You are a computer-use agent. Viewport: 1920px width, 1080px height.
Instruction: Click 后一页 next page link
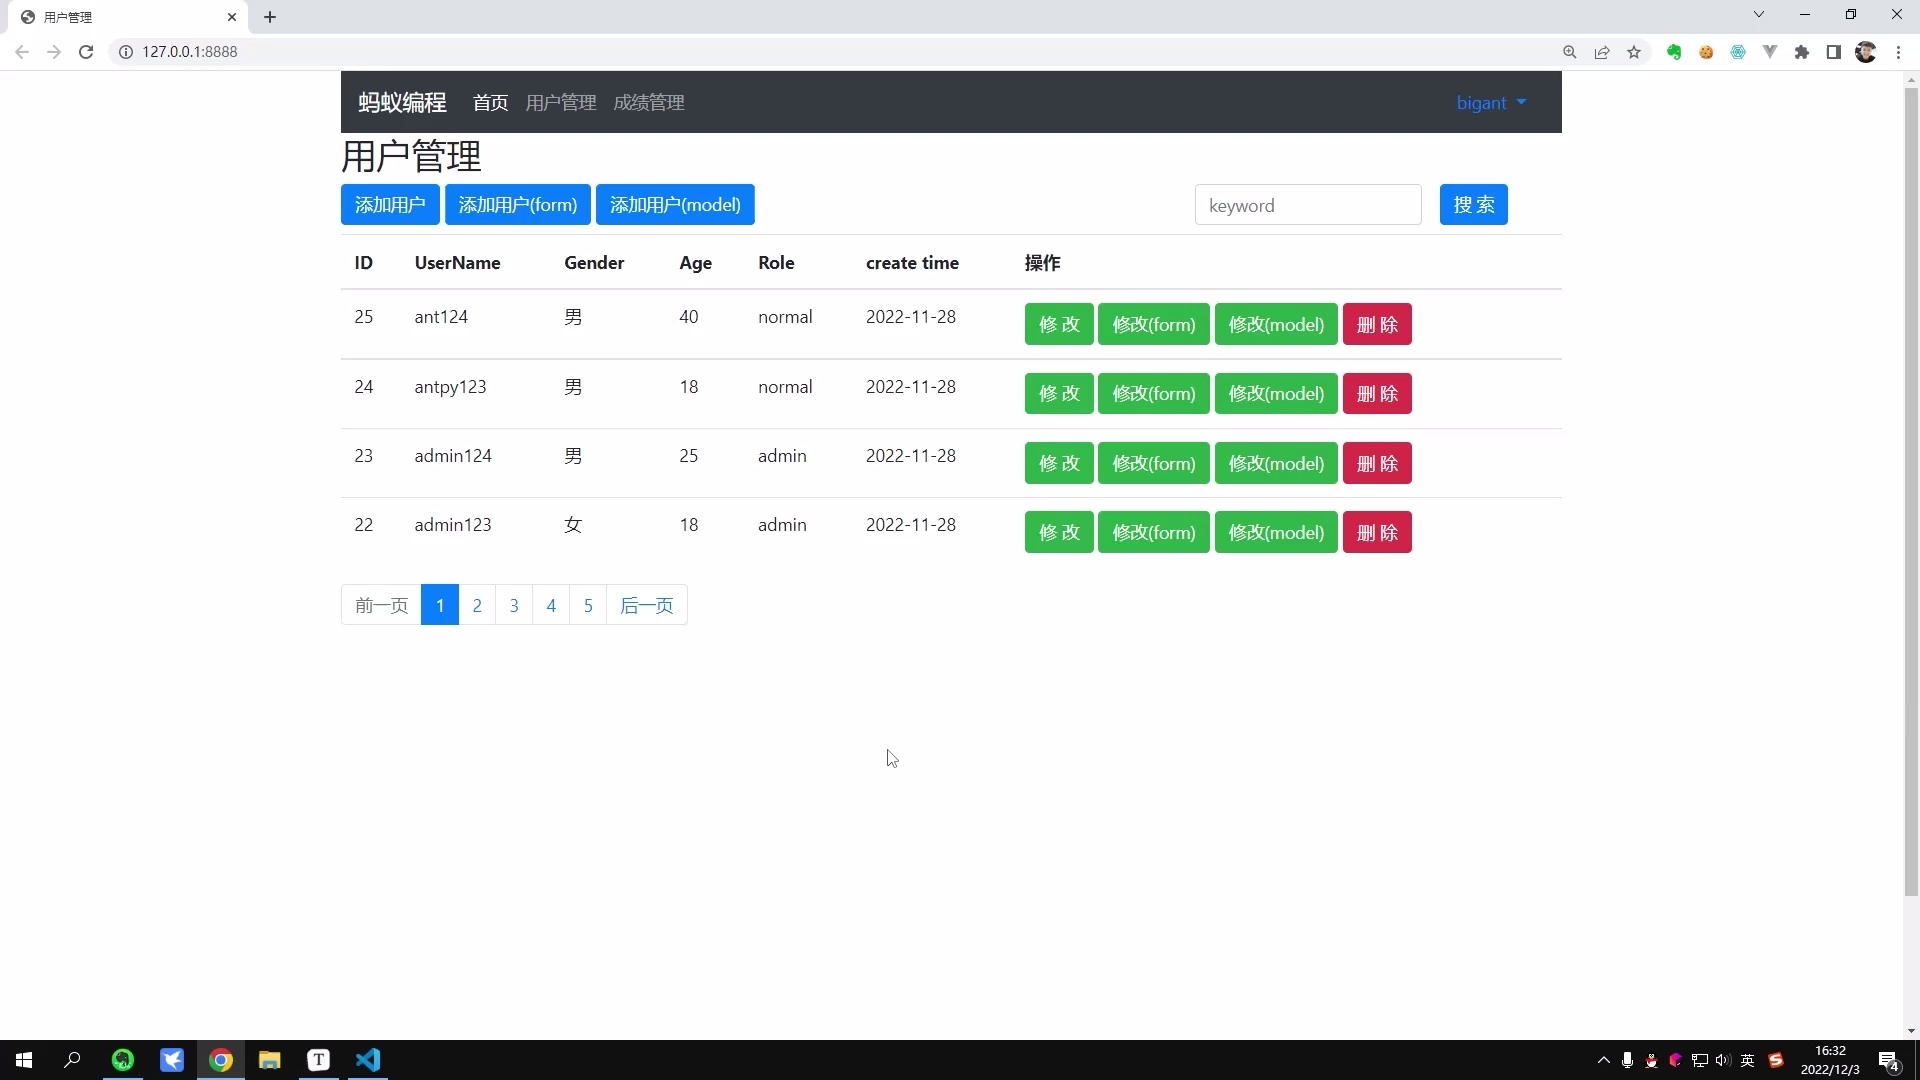tap(647, 605)
